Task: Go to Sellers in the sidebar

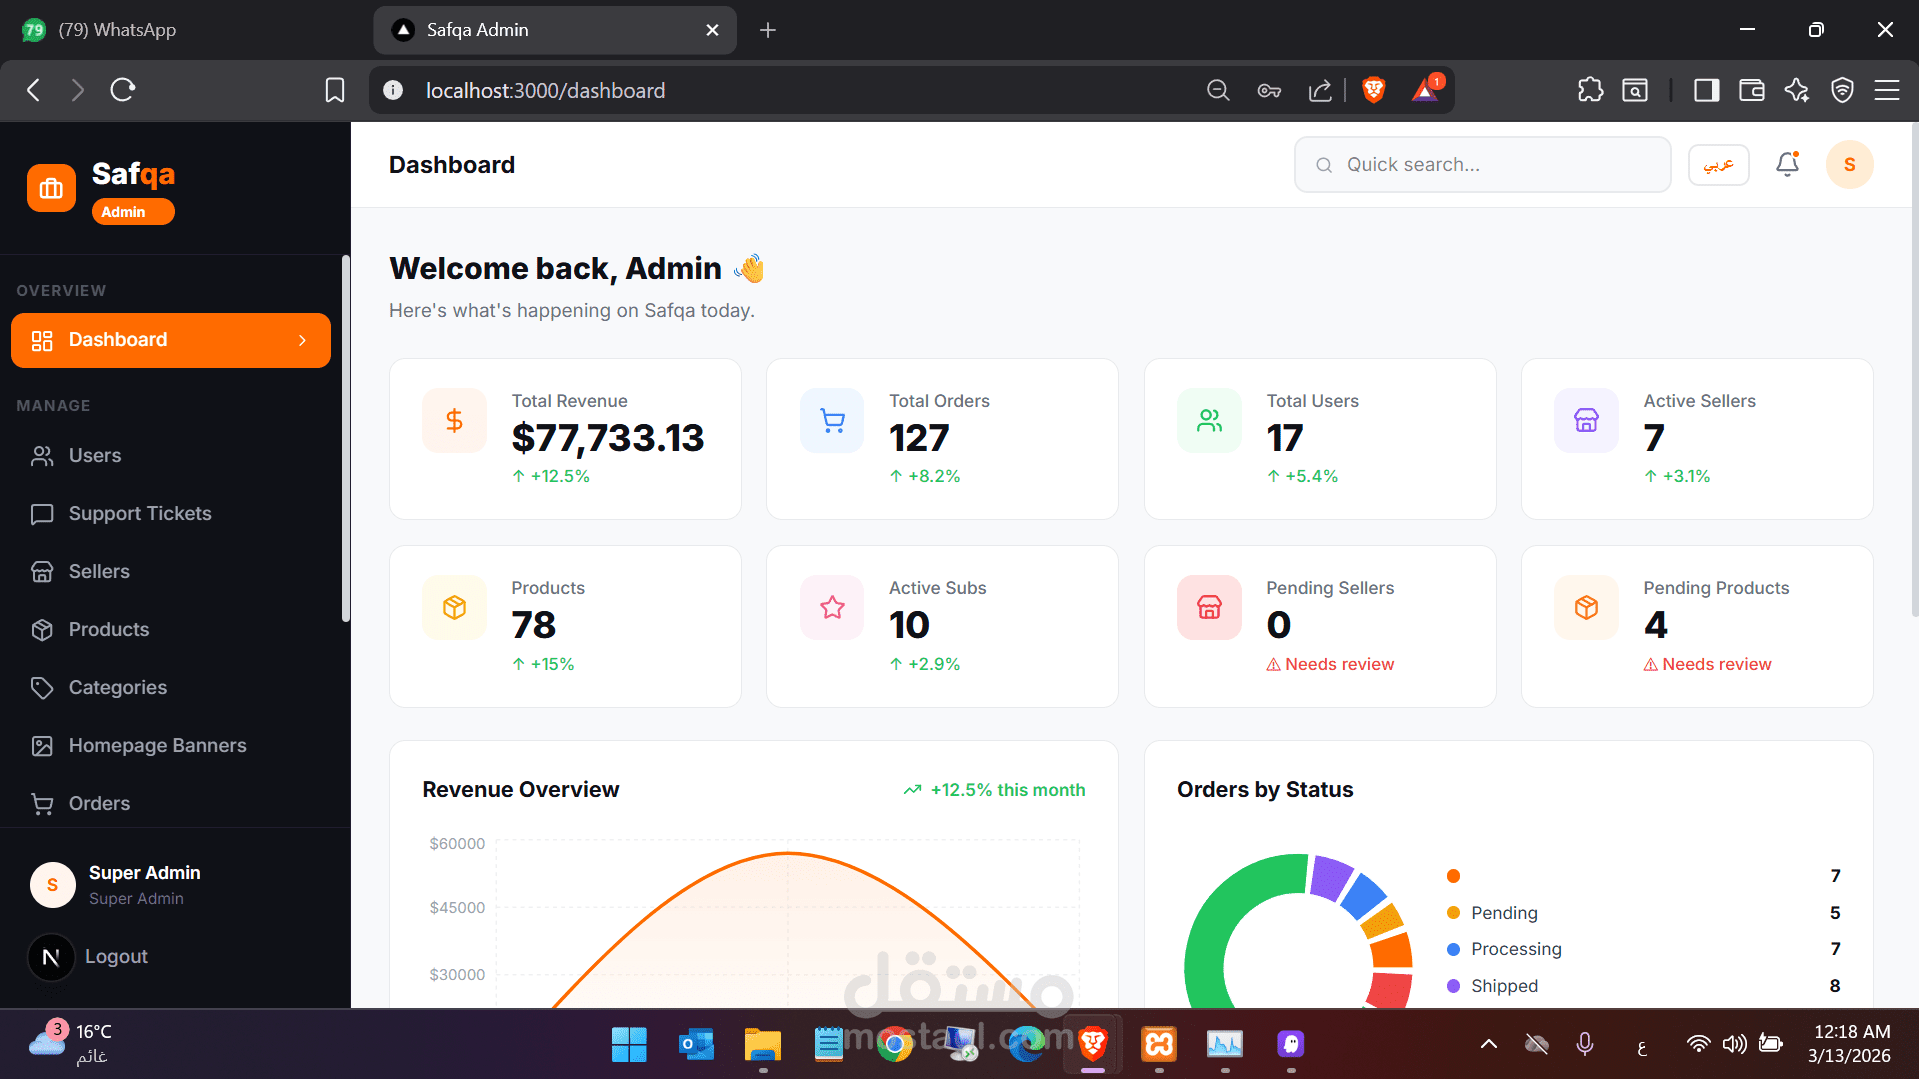Action: [x=171, y=572]
